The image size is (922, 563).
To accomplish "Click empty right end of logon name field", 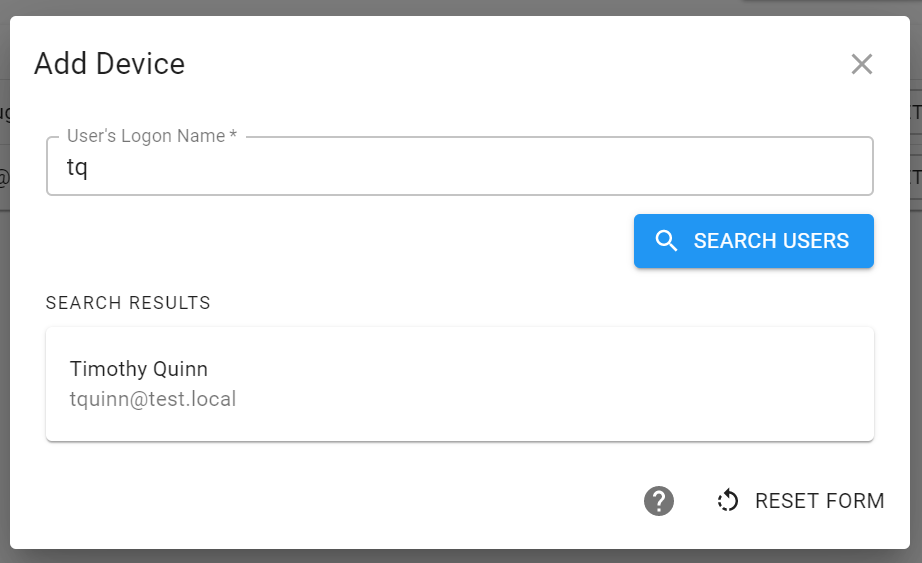I will tap(764, 166).
